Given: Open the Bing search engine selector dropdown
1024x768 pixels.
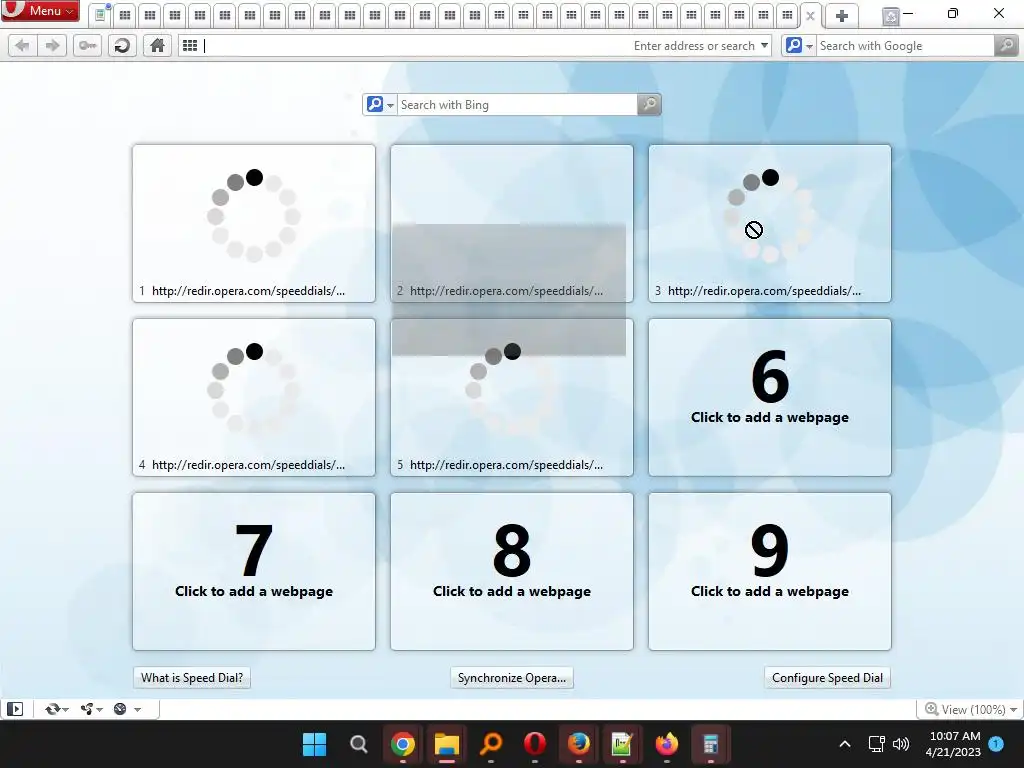Looking at the screenshot, I should tap(380, 104).
